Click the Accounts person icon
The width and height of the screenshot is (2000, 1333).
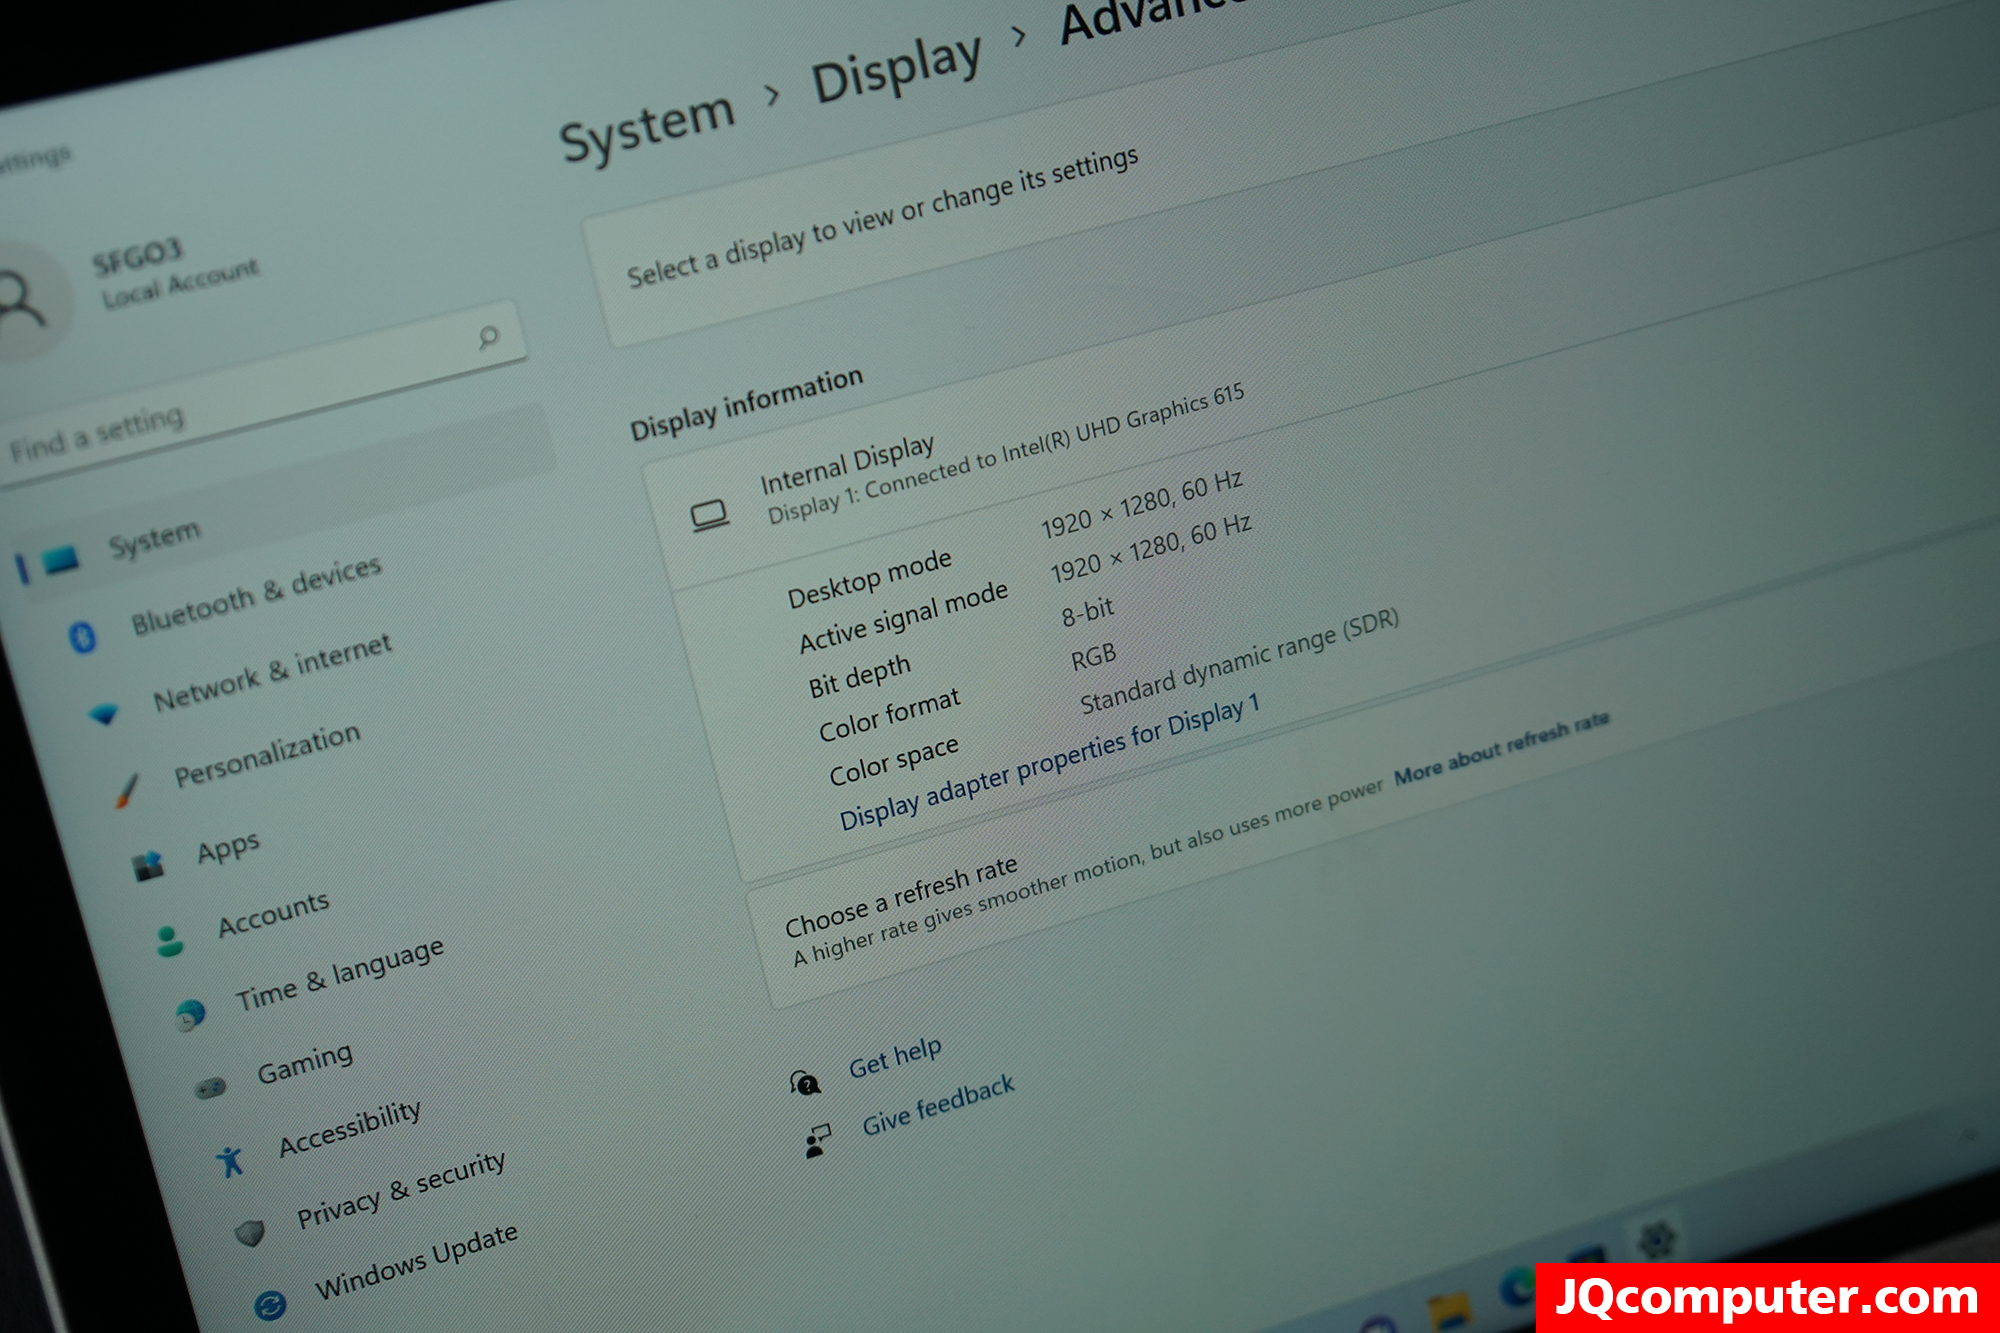(x=169, y=941)
